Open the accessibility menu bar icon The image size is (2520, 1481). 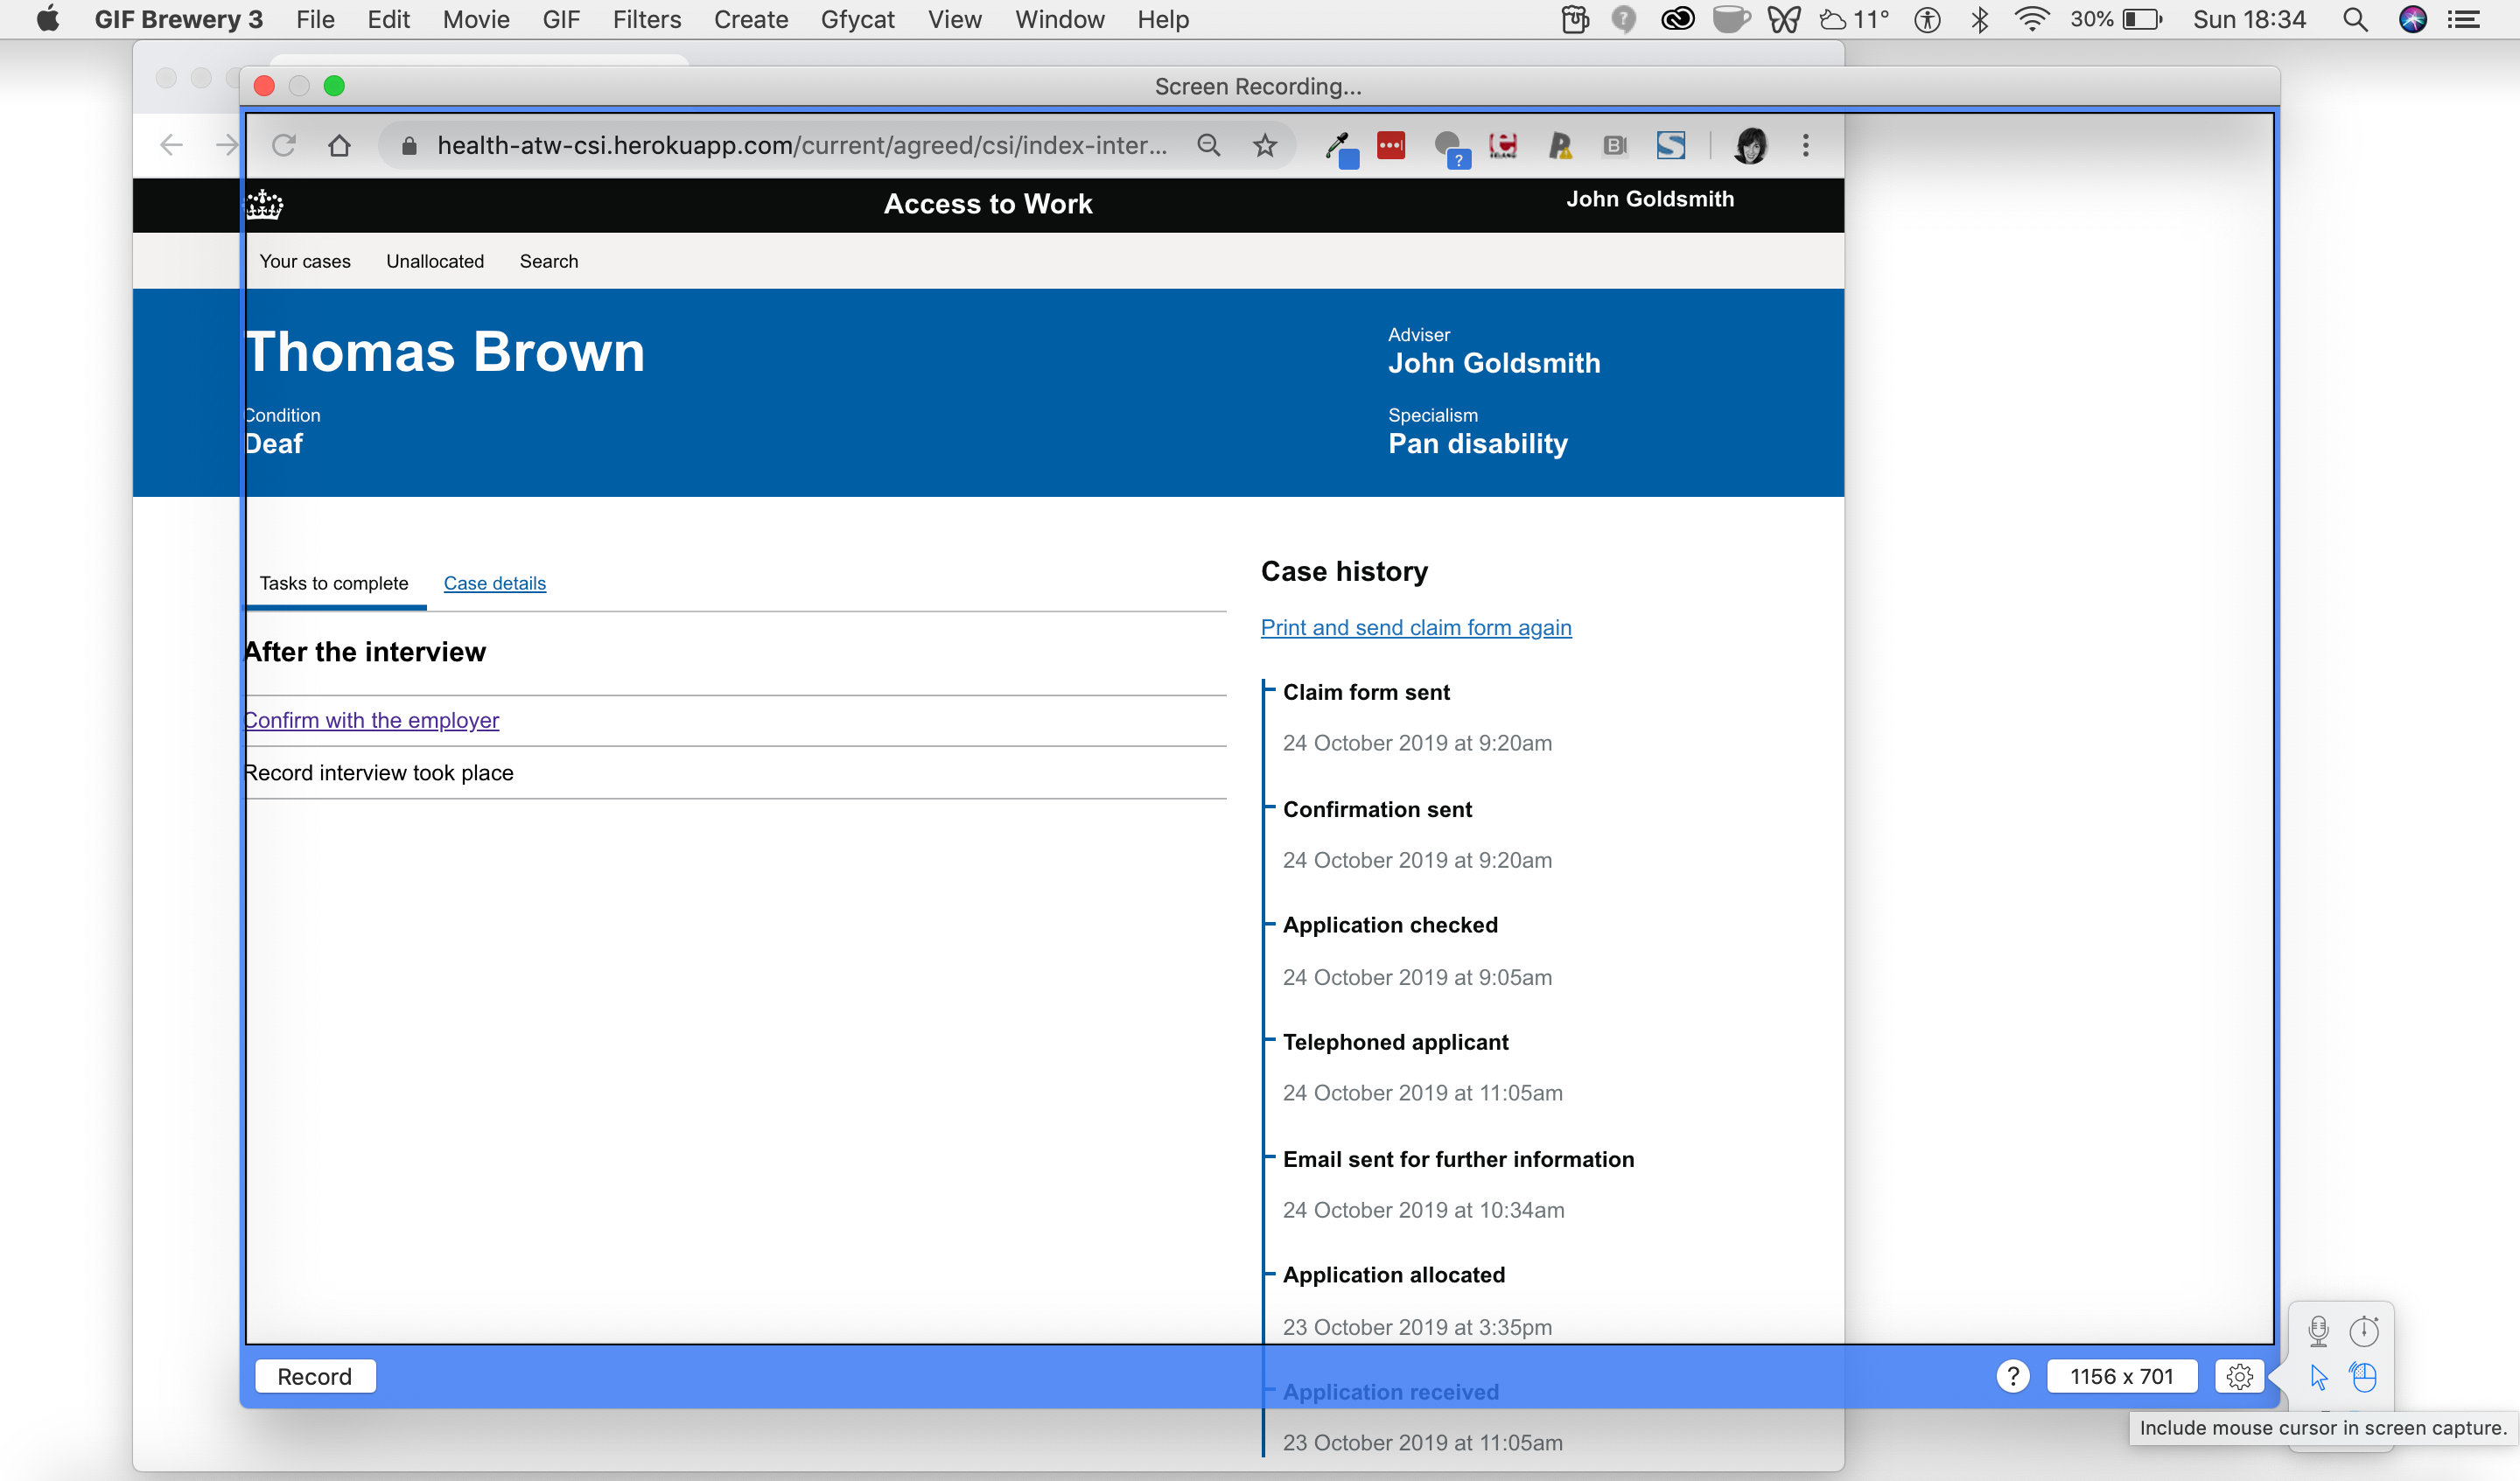pos(1928,19)
